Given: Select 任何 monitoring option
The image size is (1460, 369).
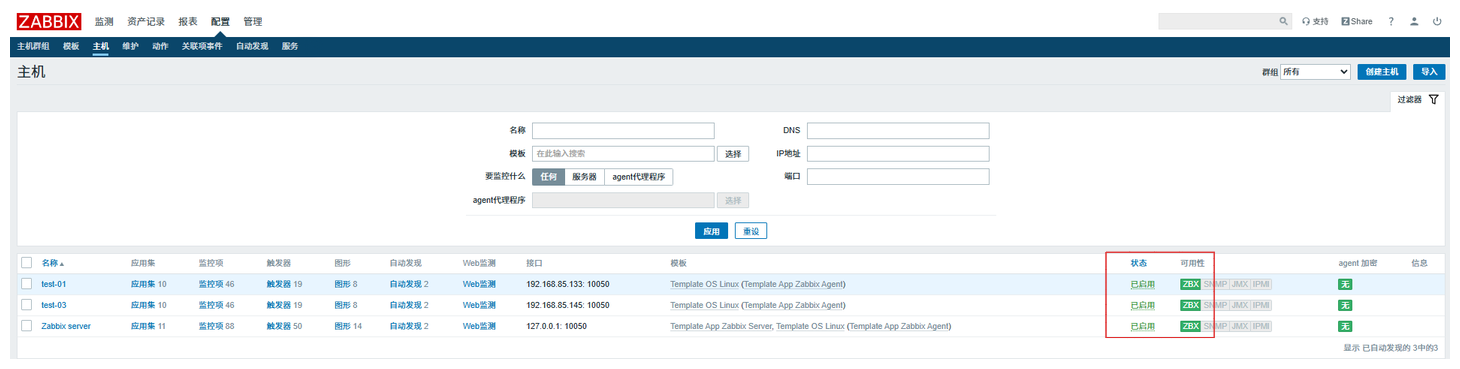Looking at the screenshot, I should tap(548, 176).
